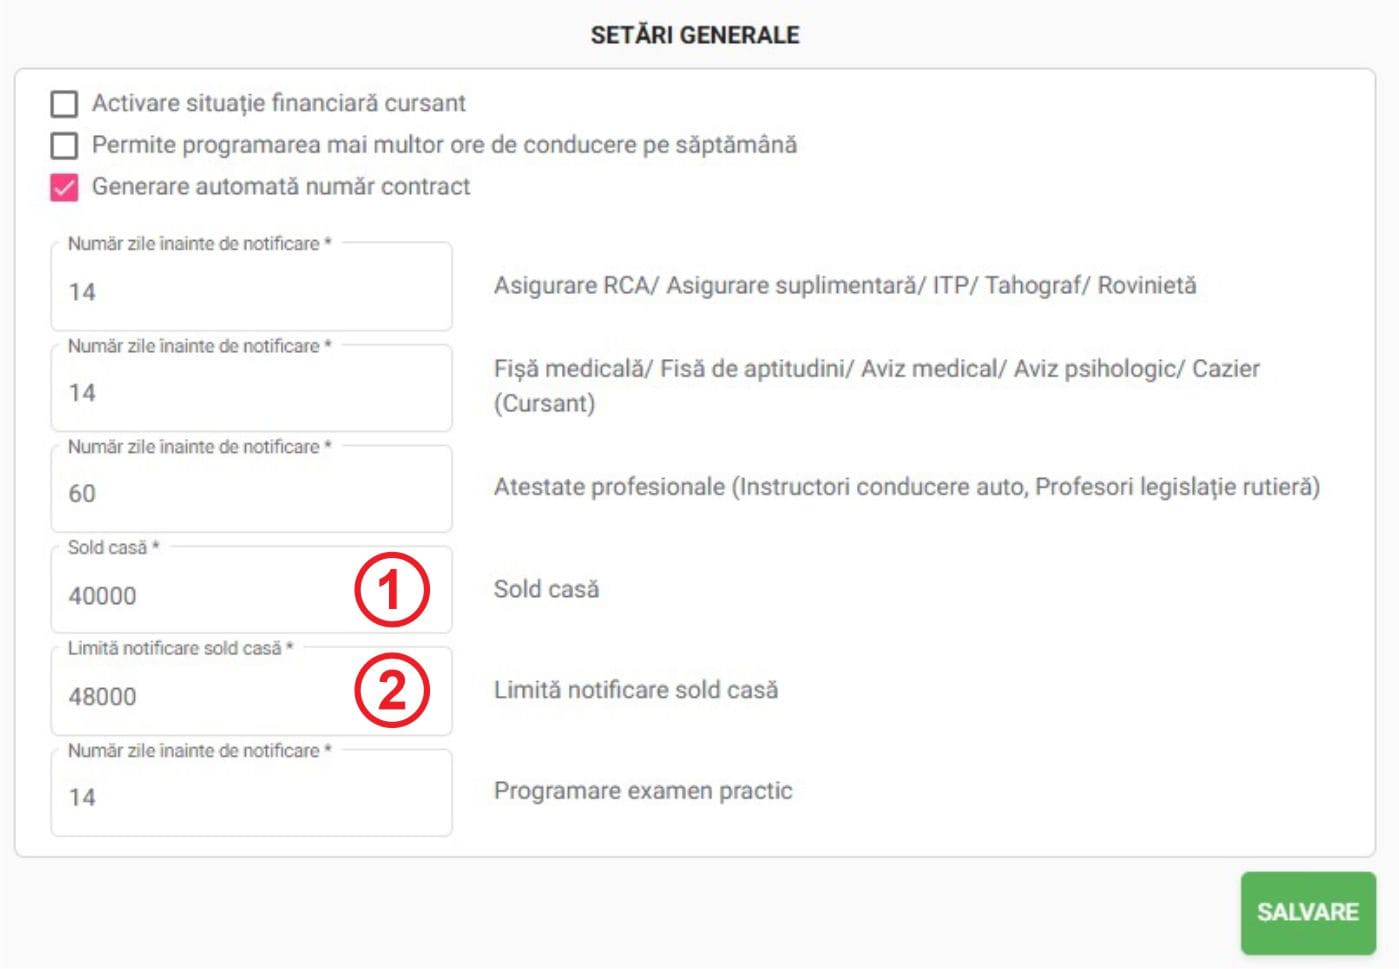Screen dimensions: 1399x969
Task: Click the Programare examen practic description text
Action: [643, 791]
